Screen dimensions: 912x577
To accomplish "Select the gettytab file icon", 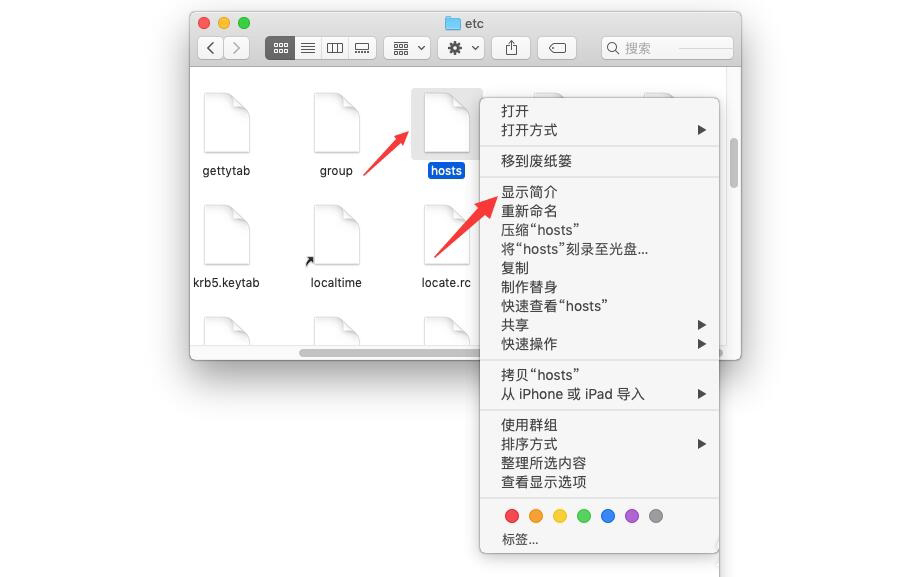I will [226, 123].
